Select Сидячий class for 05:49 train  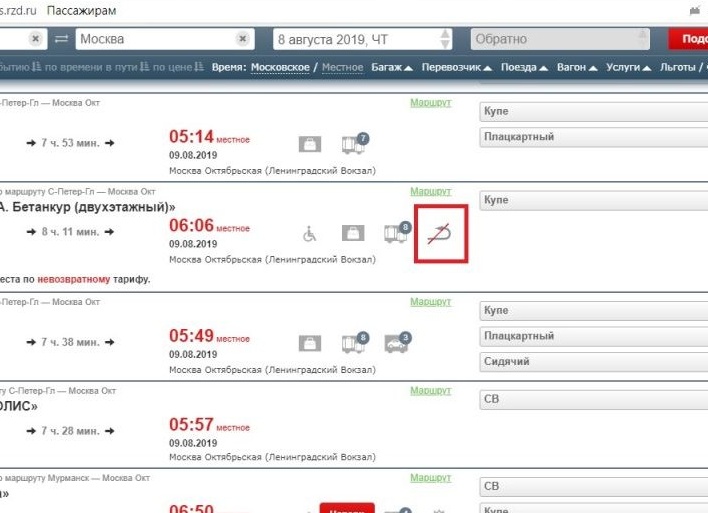[593, 361]
